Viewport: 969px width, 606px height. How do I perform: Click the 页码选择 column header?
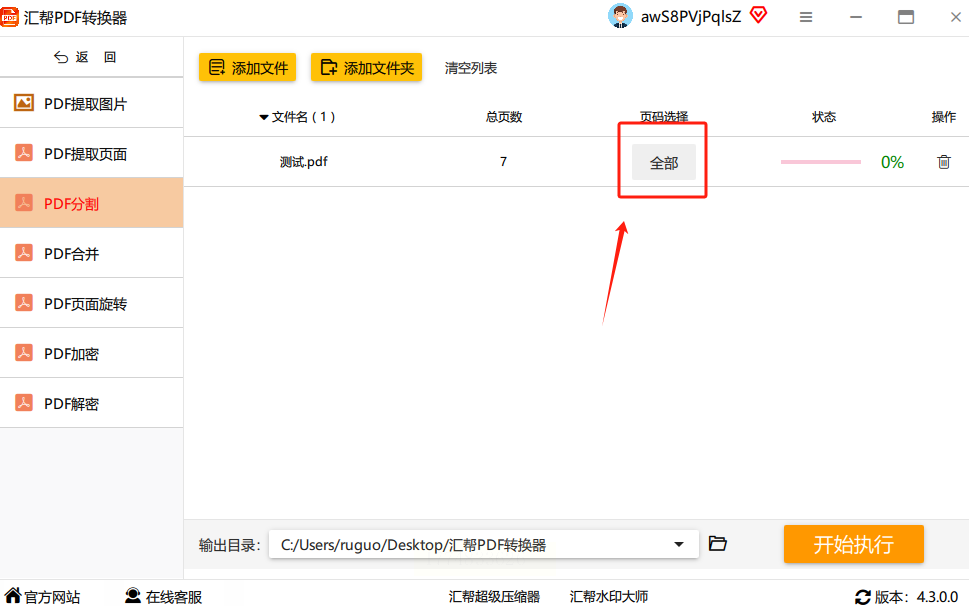664,117
